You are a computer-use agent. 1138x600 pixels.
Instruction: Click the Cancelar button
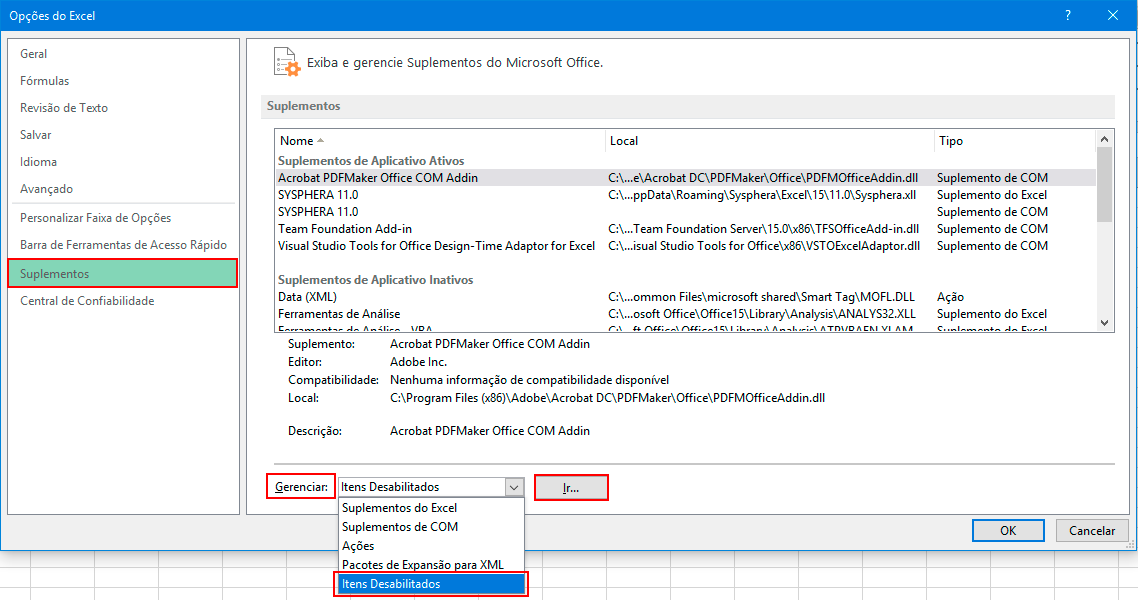1092,531
